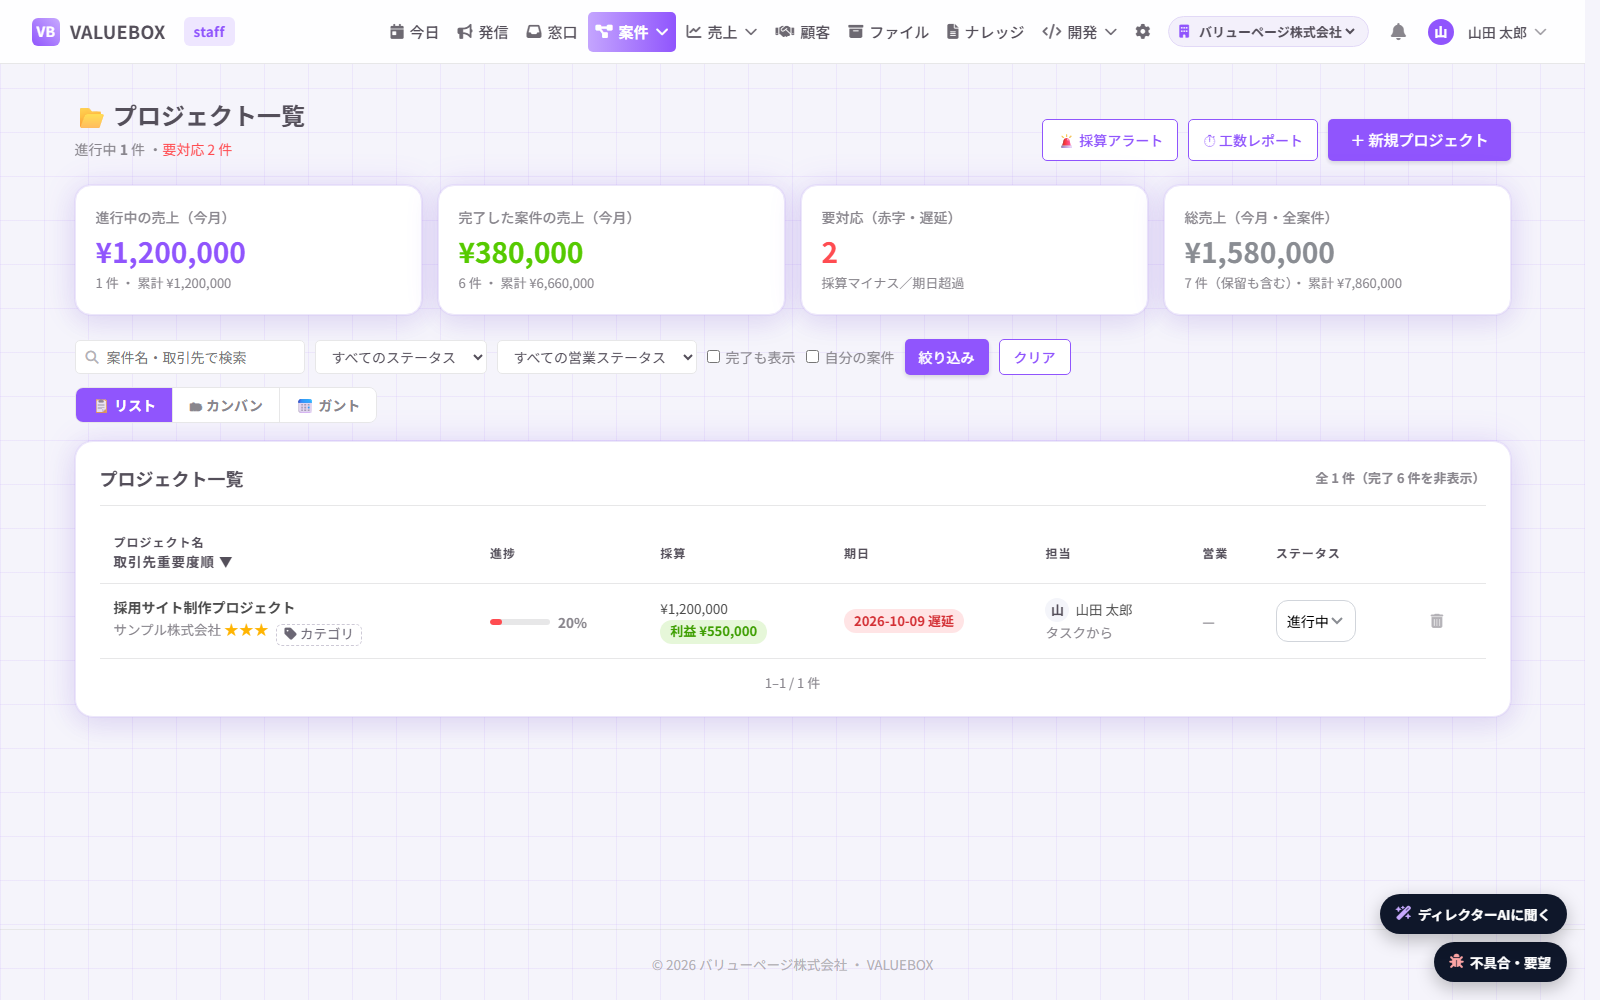Open 窓口 inbox nav item

552,32
